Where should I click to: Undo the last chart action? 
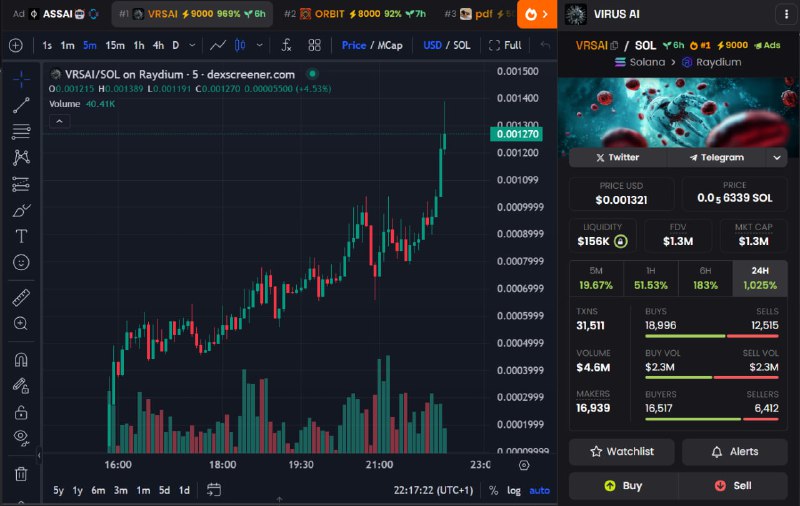545,45
